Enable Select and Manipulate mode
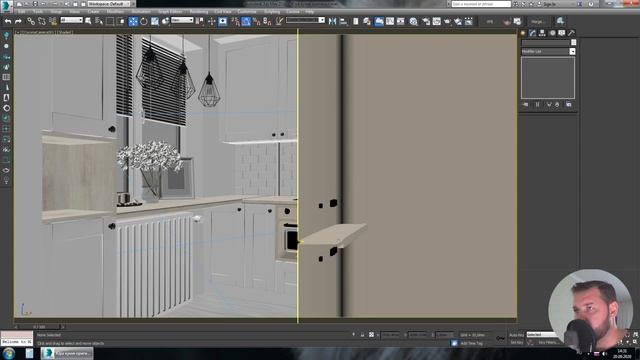640x360 pixels. [211, 21]
